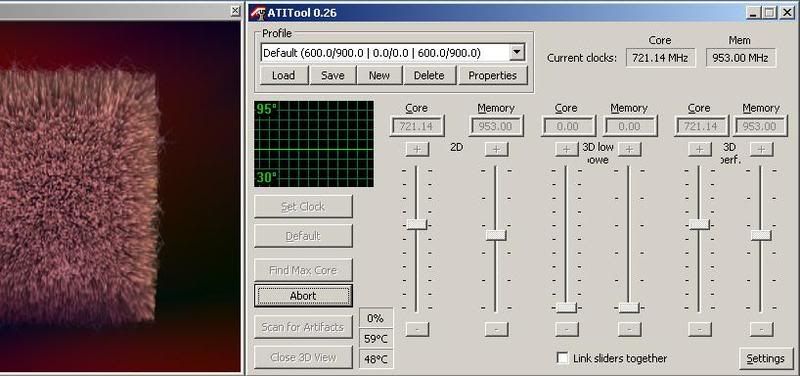This screenshot has height=376, width=800.
Task: Open the Settings dialog
Action: point(766,359)
